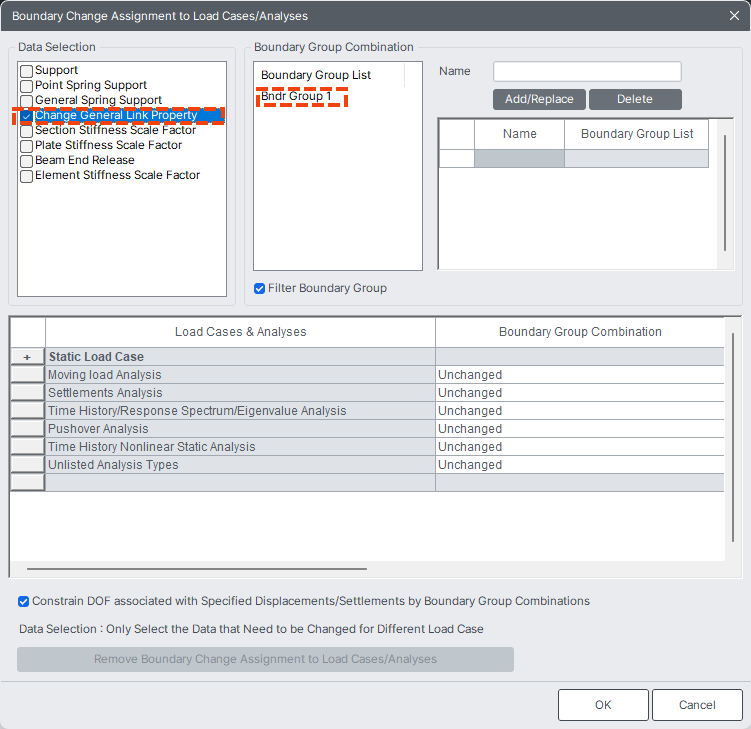The height and width of the screenshot is (729, 751).
Task: Expand the Static Load Case row
Action: (27, 357)
